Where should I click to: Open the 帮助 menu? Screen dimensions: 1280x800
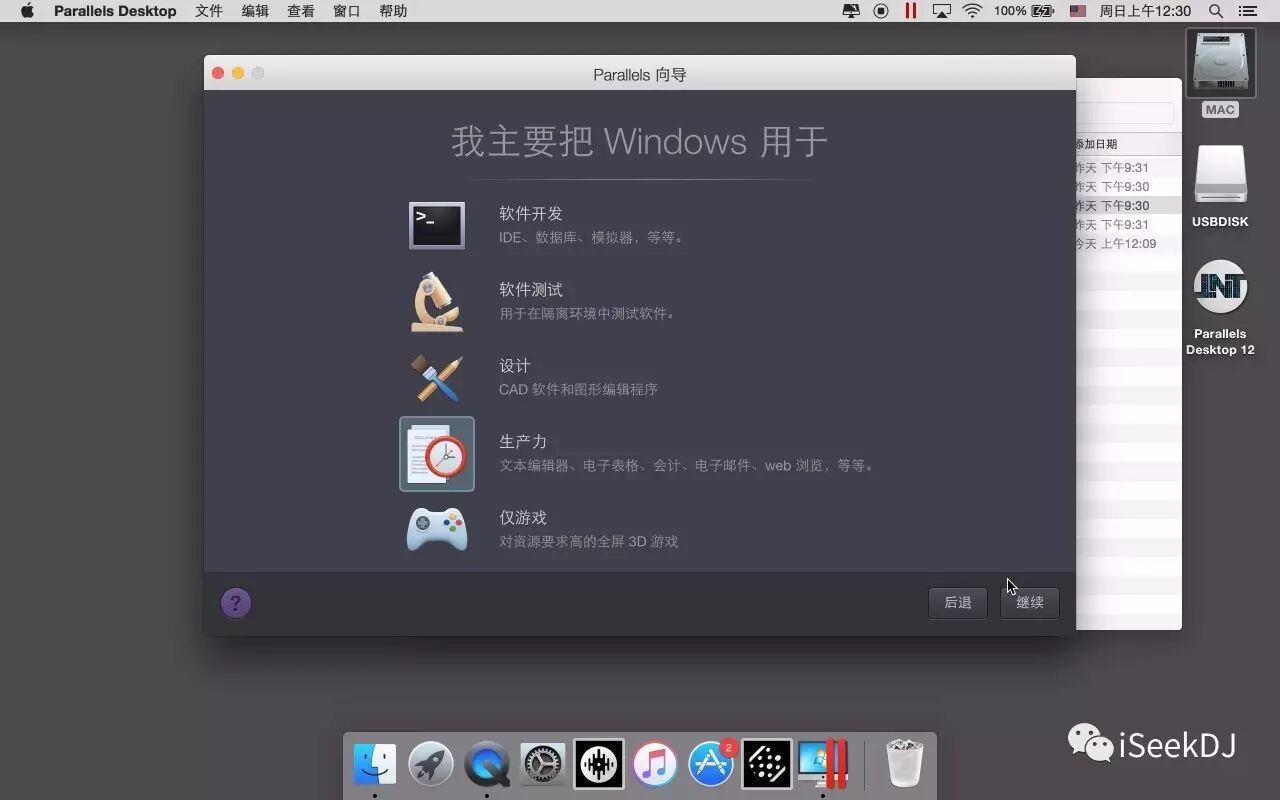(393, 11)
